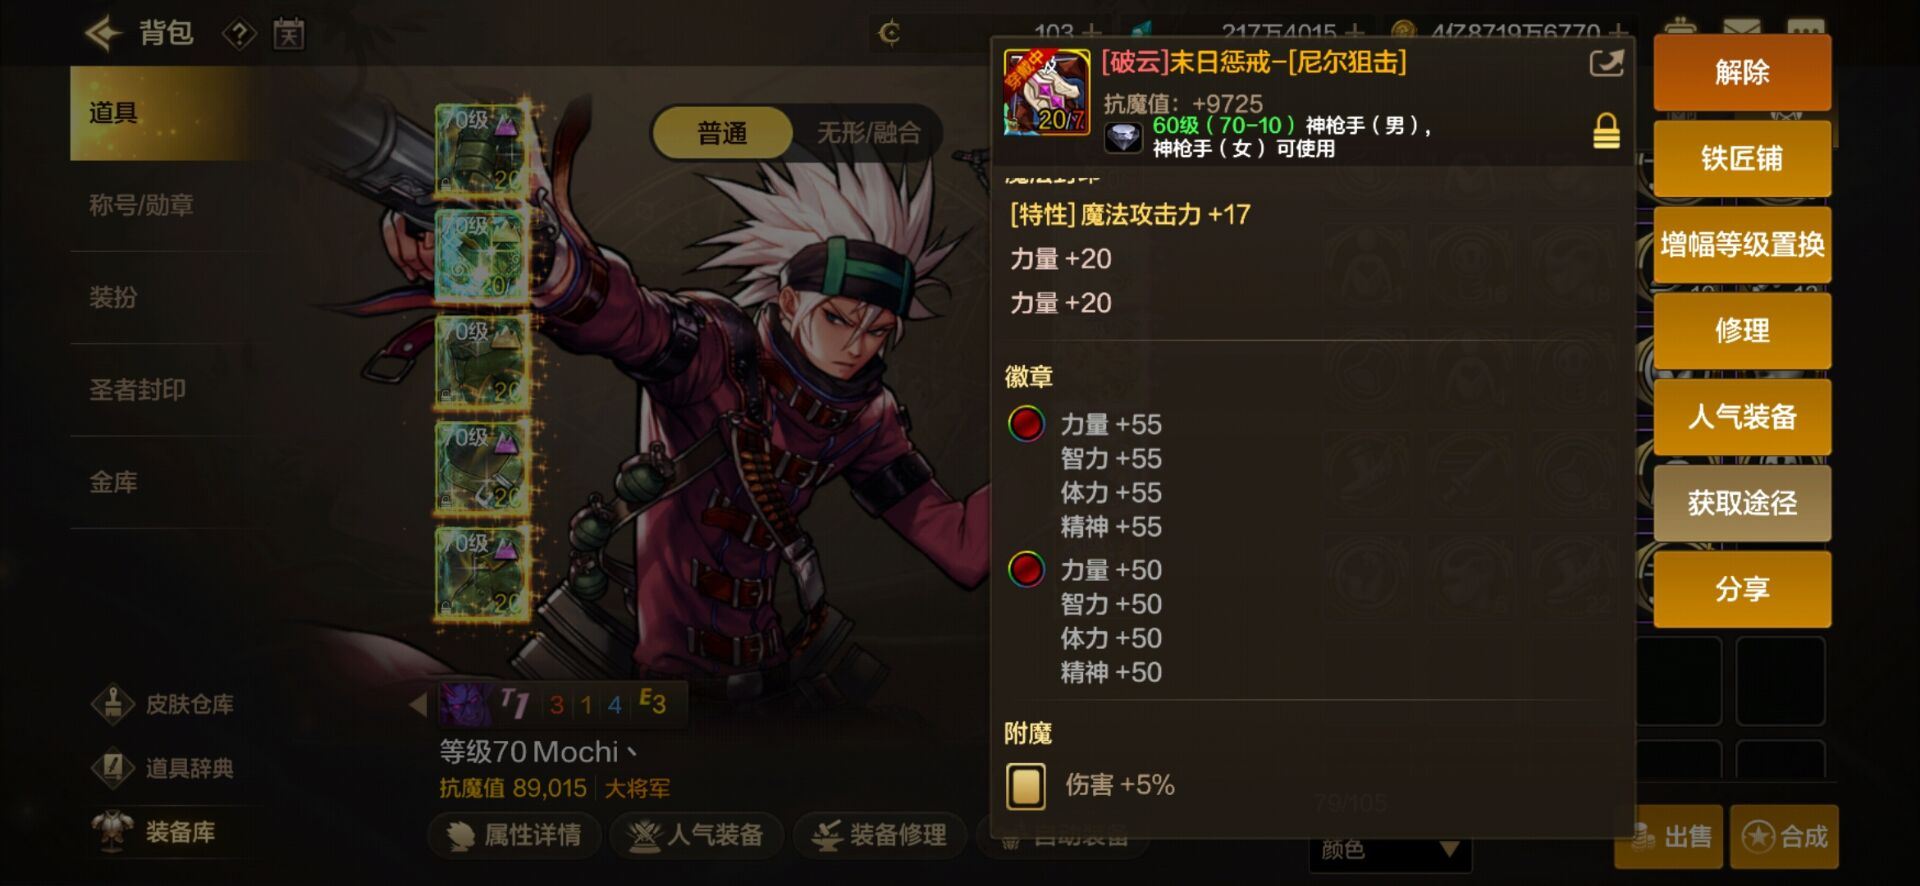This screenshot has height=886, width=1920.
Task: Open 道具辞典 item dictionary icon
Action: tap(113, 768)
